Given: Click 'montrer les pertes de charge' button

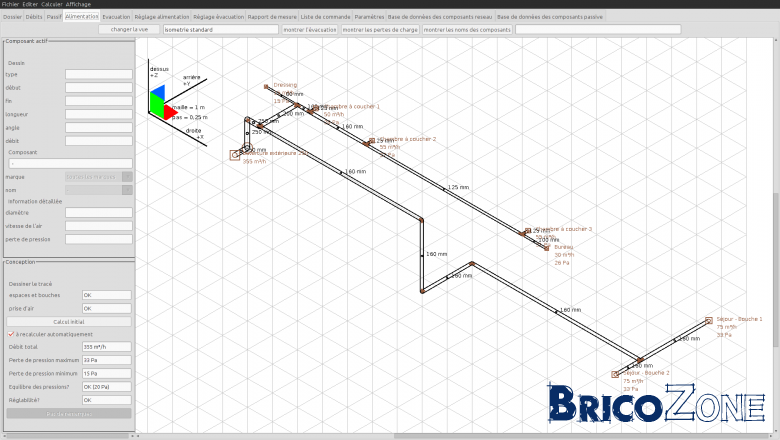Looking at the screenshot, I should (380, 29).
